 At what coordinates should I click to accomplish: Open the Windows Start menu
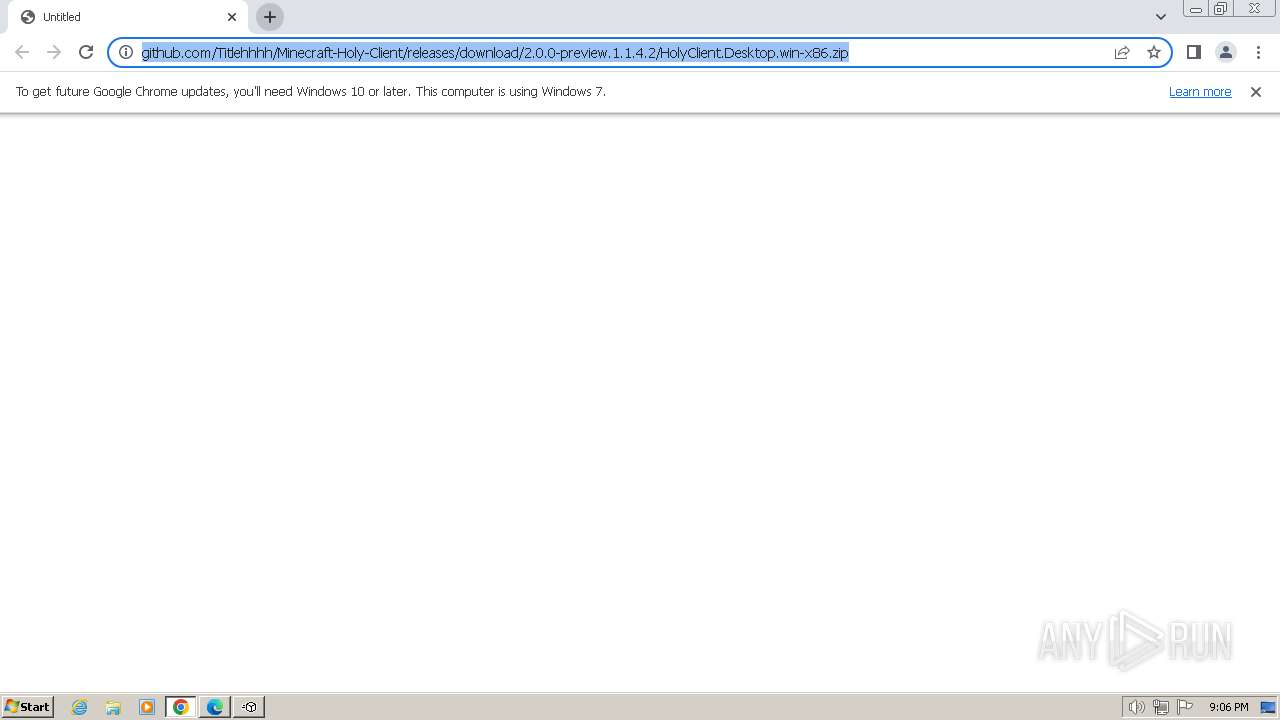click(27, 706)
